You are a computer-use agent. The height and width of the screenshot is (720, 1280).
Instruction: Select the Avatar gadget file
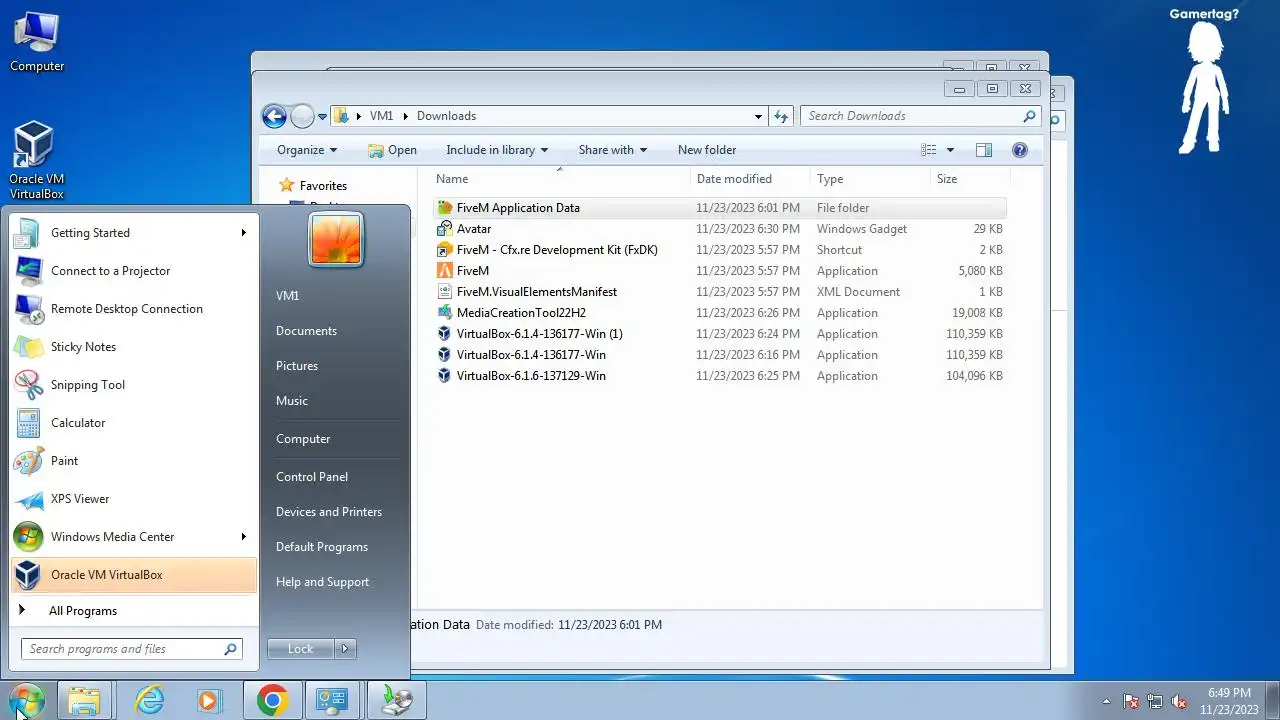click(720, 229)
